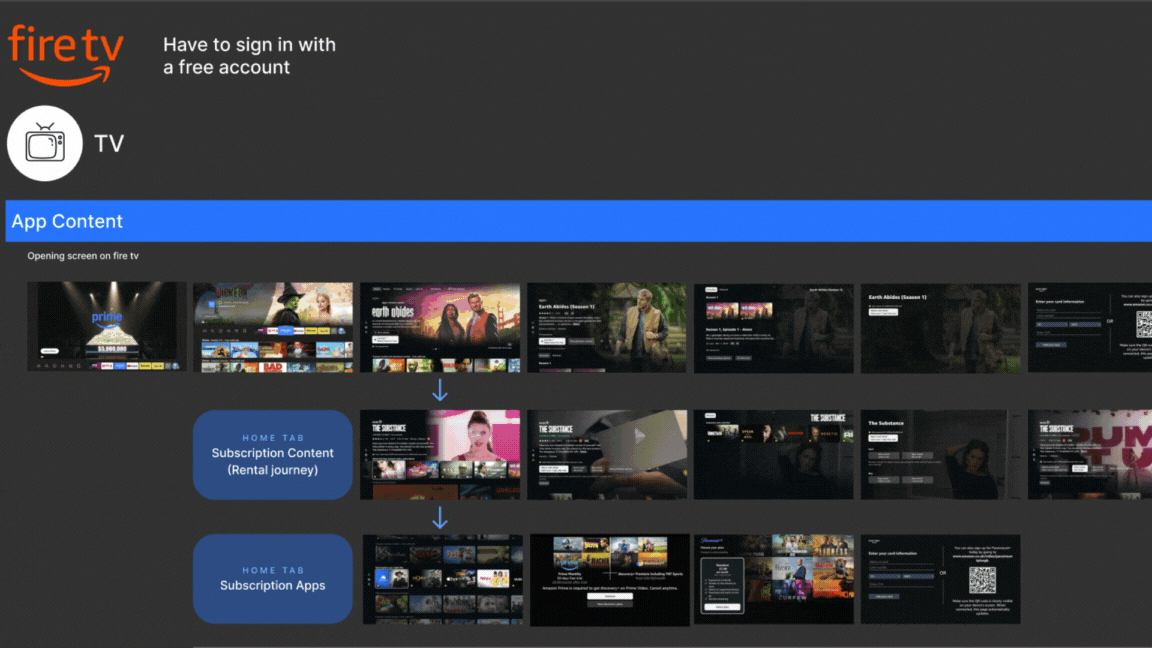Open the "earth abides" featured banner thumbnail

click(x=439, y=327)
